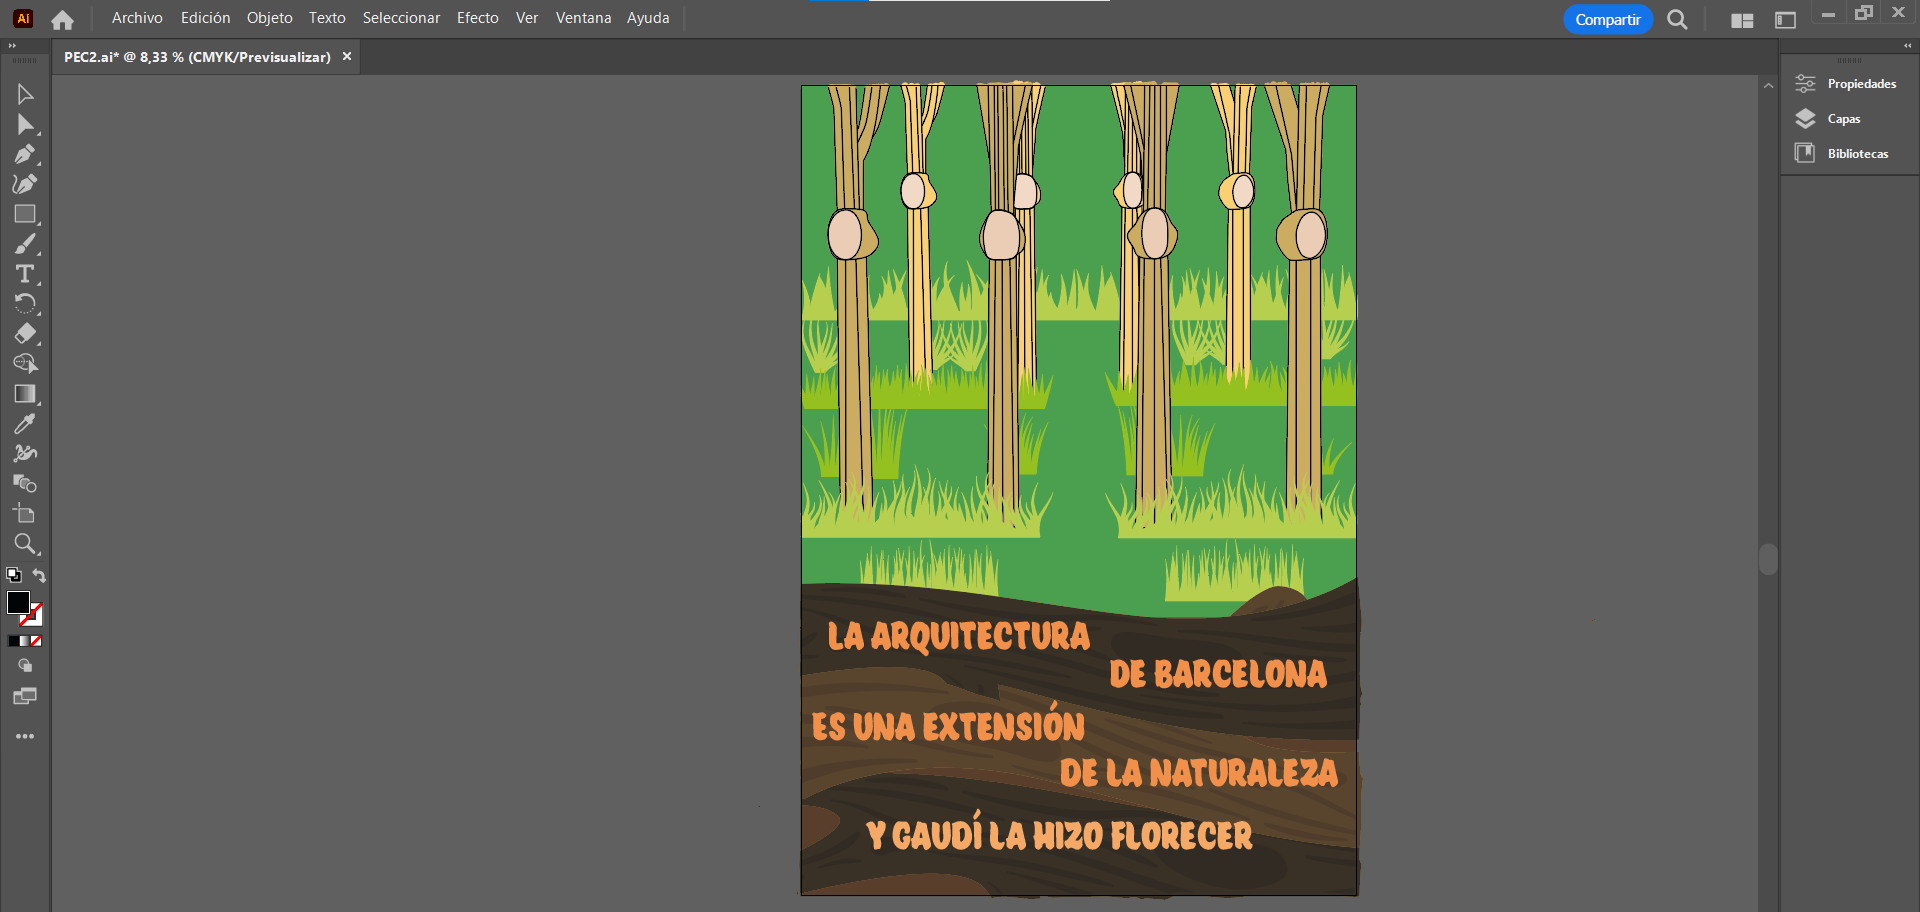Image resolution: width=1920 pixels, height=912 pixels.
Task: Select the Selection tool (black arrow)
Action: pyautogui.click(x=25, y=94)
